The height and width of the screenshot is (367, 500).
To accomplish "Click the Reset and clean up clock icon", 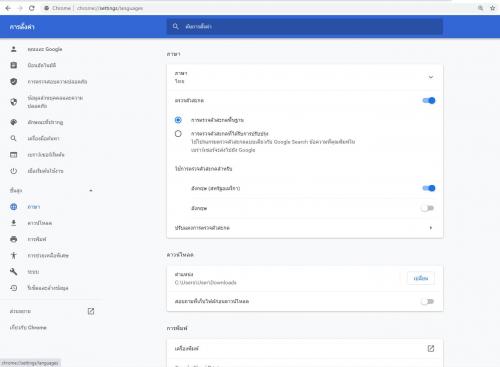I will click(14, 288).
